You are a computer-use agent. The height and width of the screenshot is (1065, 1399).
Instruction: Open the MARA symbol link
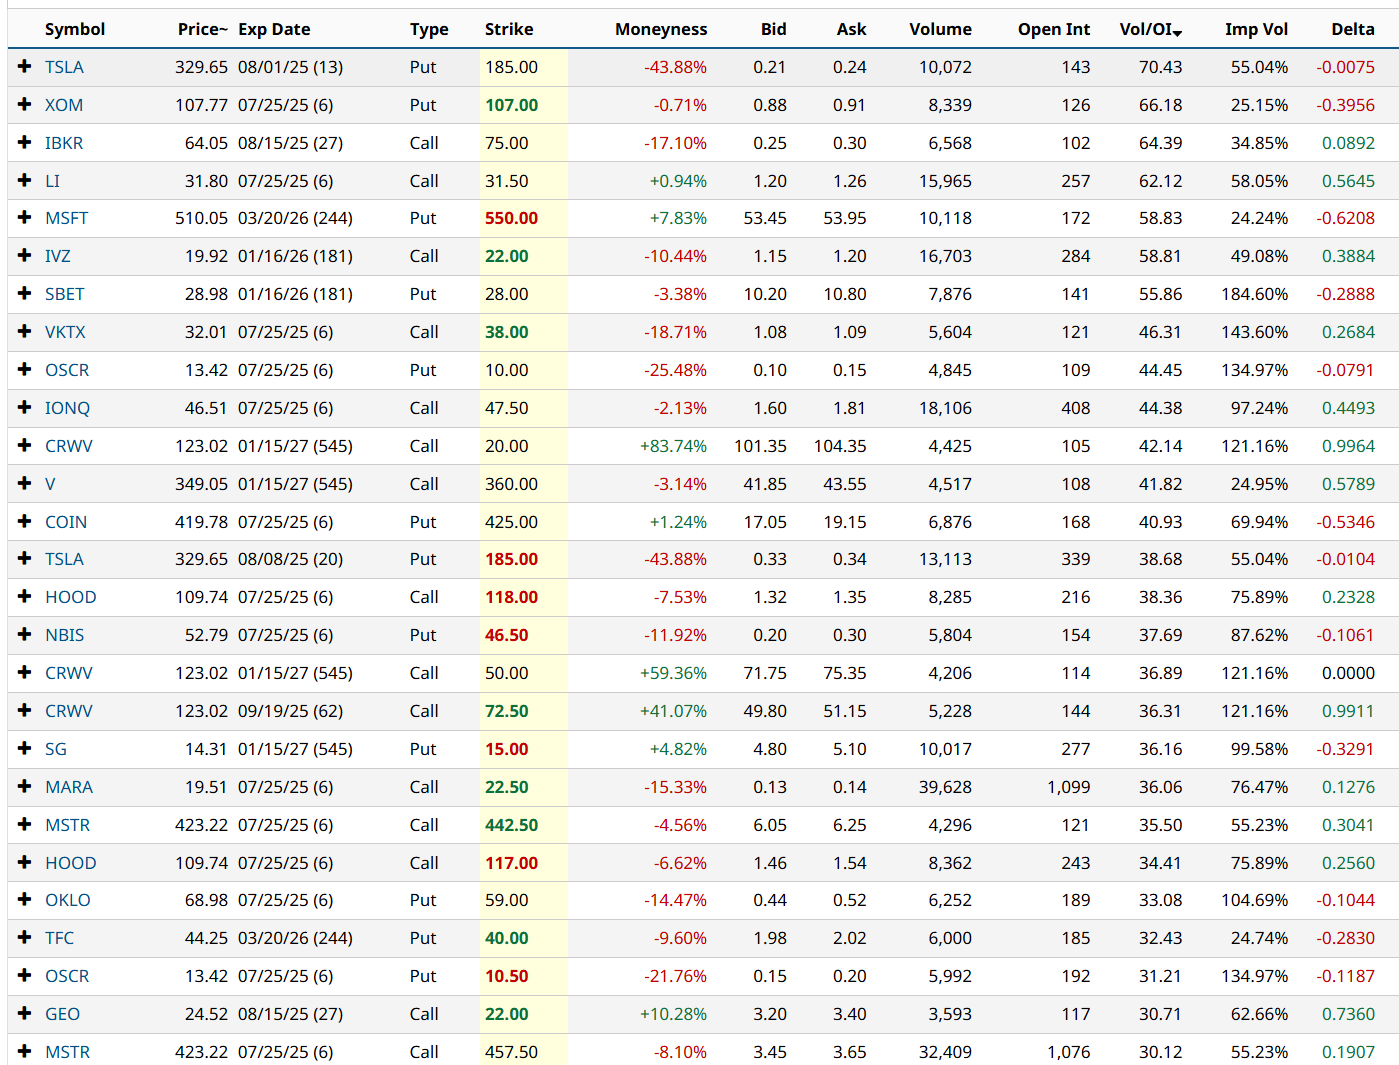tap(69, 787)
